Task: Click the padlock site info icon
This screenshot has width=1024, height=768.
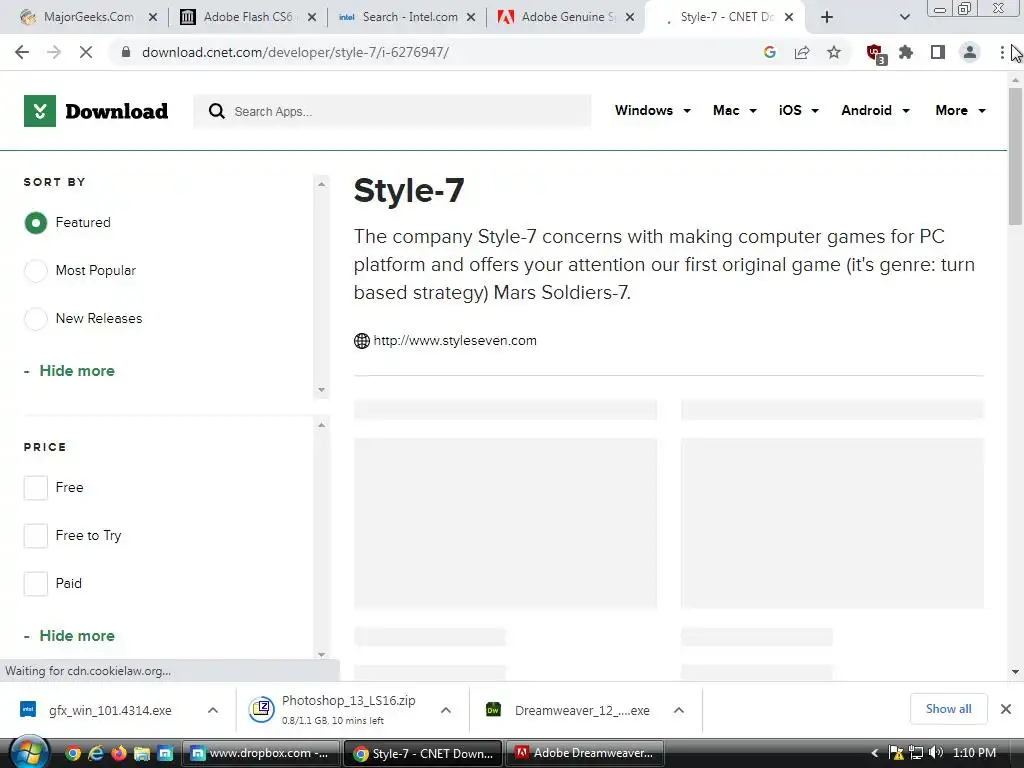Action: [x=126, y=52]
